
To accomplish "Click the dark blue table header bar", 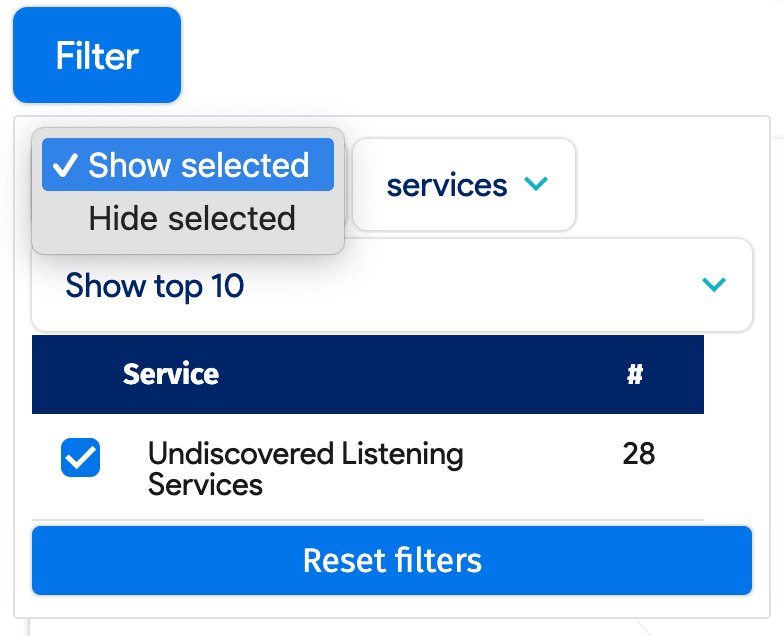I will (x=400, y=375).
